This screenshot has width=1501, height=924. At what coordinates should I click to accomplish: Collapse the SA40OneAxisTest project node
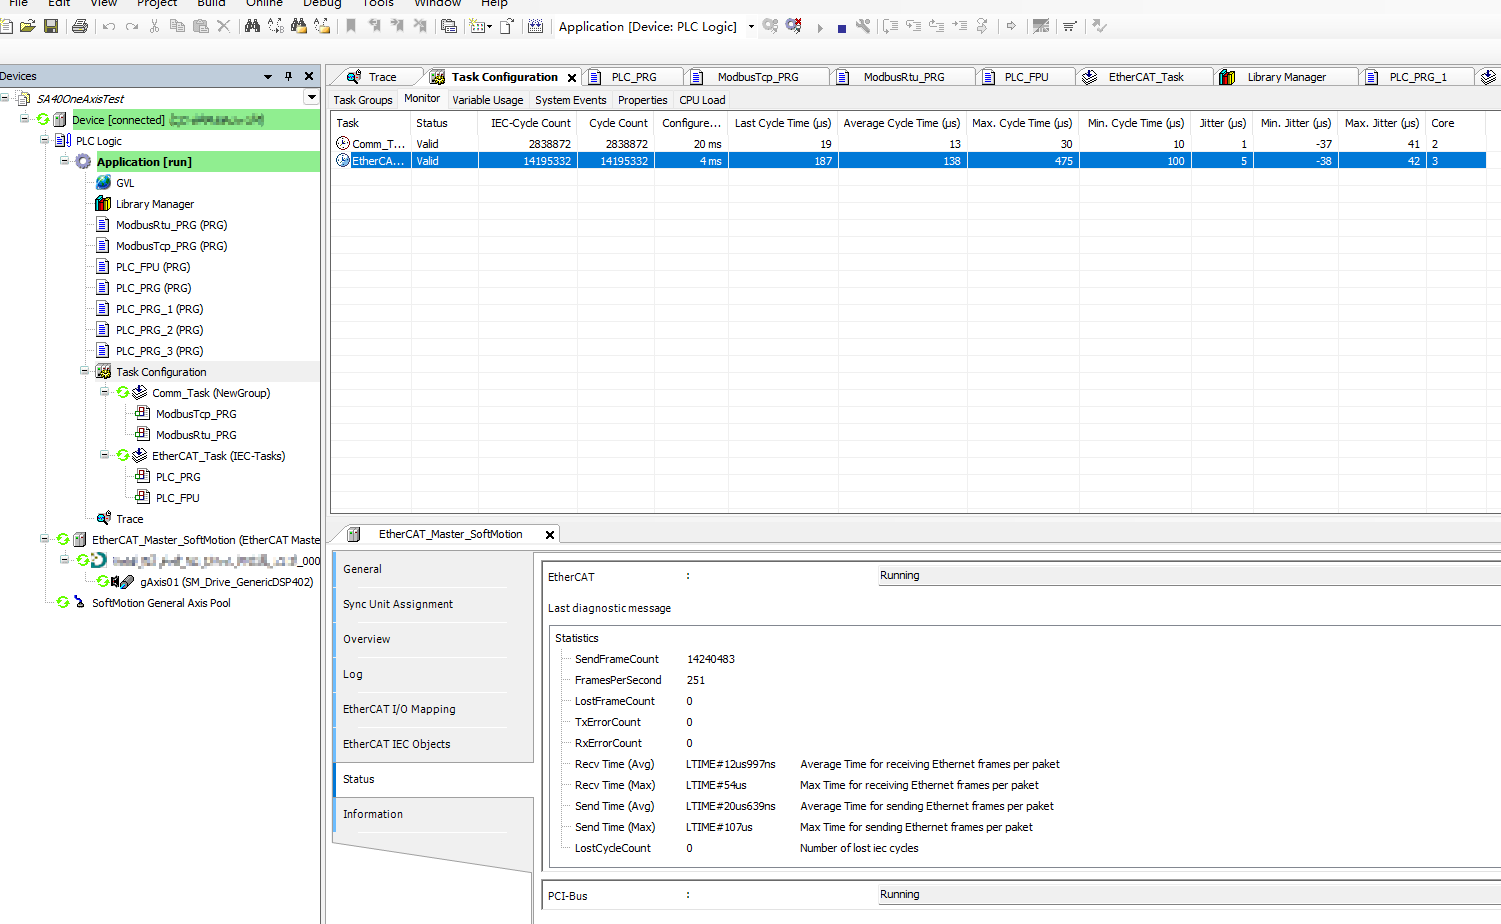tap(6, 98)
